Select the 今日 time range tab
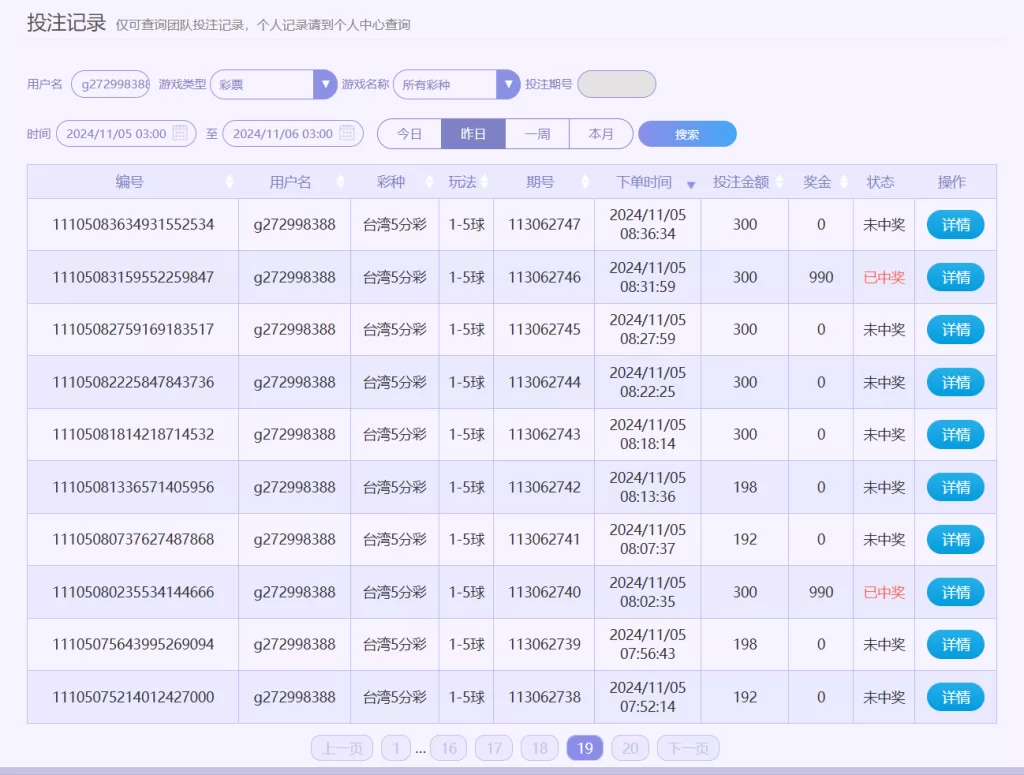The width and height of the screenshot is (1024, 775). 409,134
